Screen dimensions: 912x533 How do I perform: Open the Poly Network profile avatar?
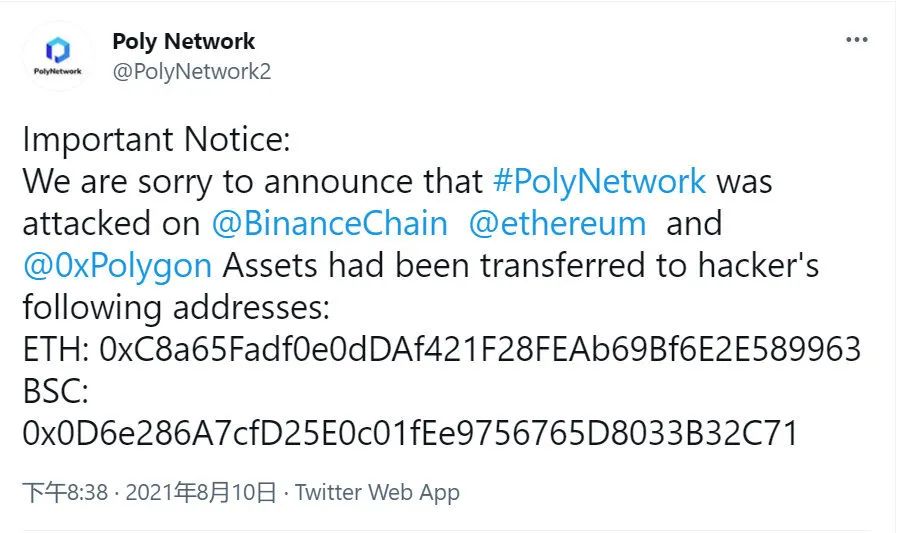coord(58,56)
